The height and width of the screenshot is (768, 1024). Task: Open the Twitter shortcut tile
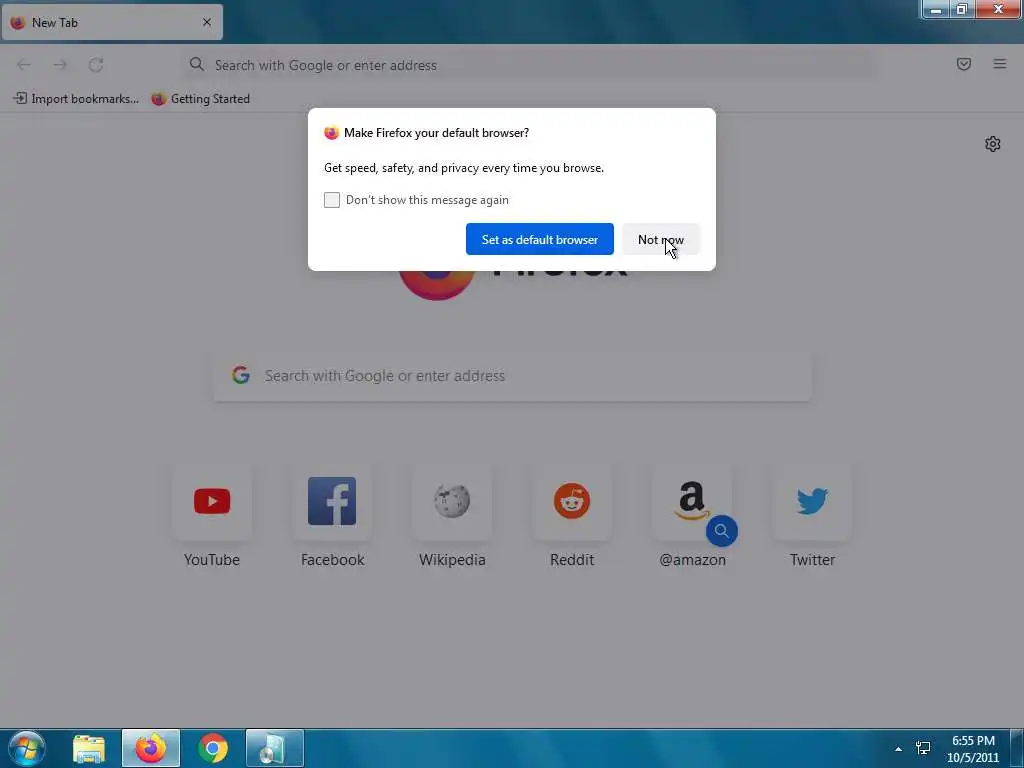coord(812,502)
